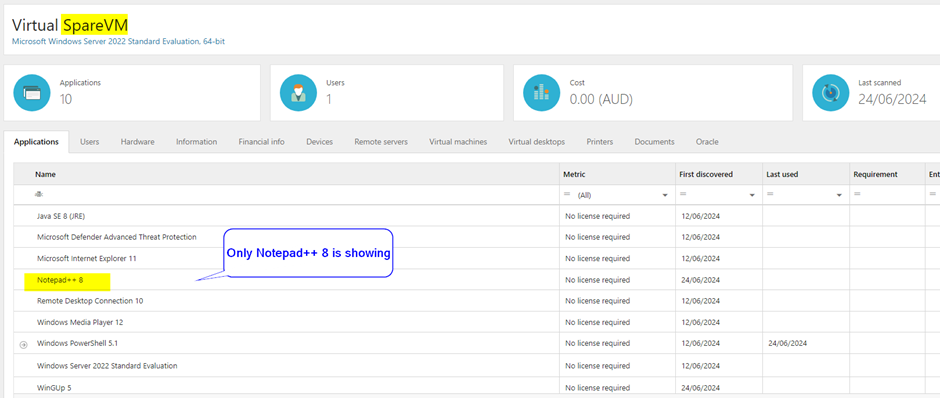940x398 pixels.
Task: Open the Virtual machines tab
Action: click(x=458, y=142)
